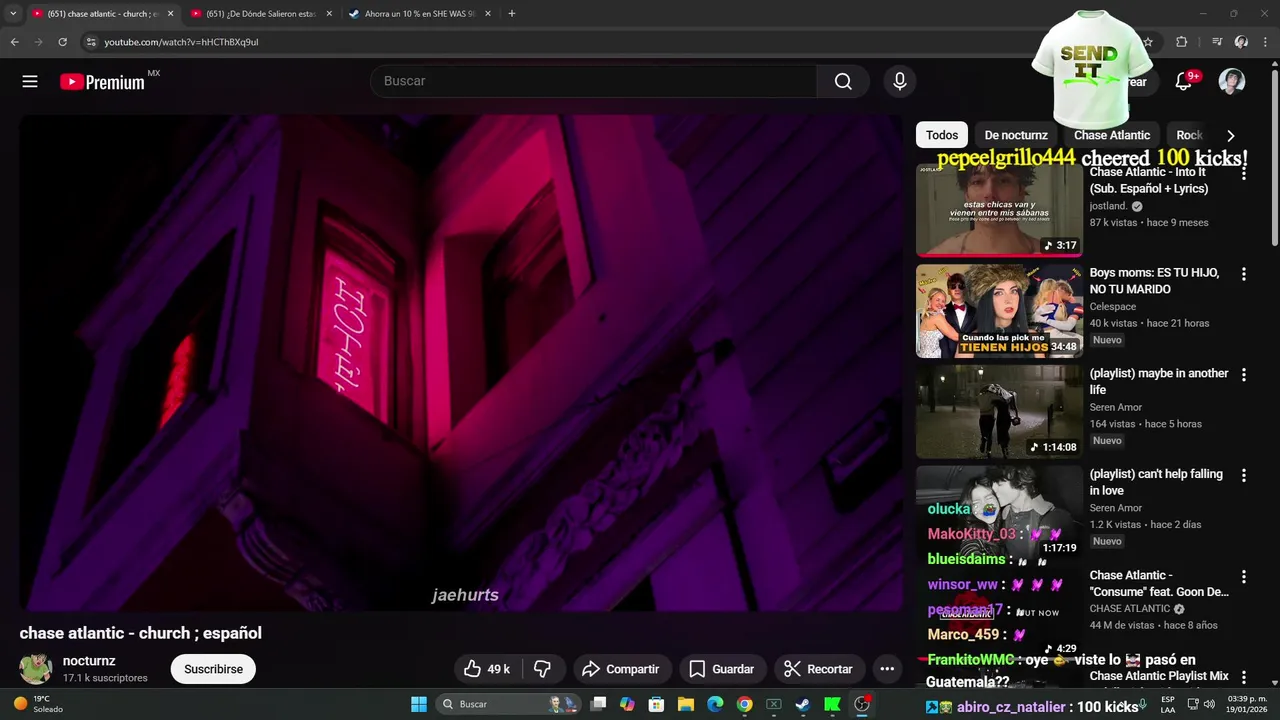The width and height of the screenshot is (1280, 720).
Task: Open Boys moms ES TU HIJO thumbnail
Action: [999, 311]
